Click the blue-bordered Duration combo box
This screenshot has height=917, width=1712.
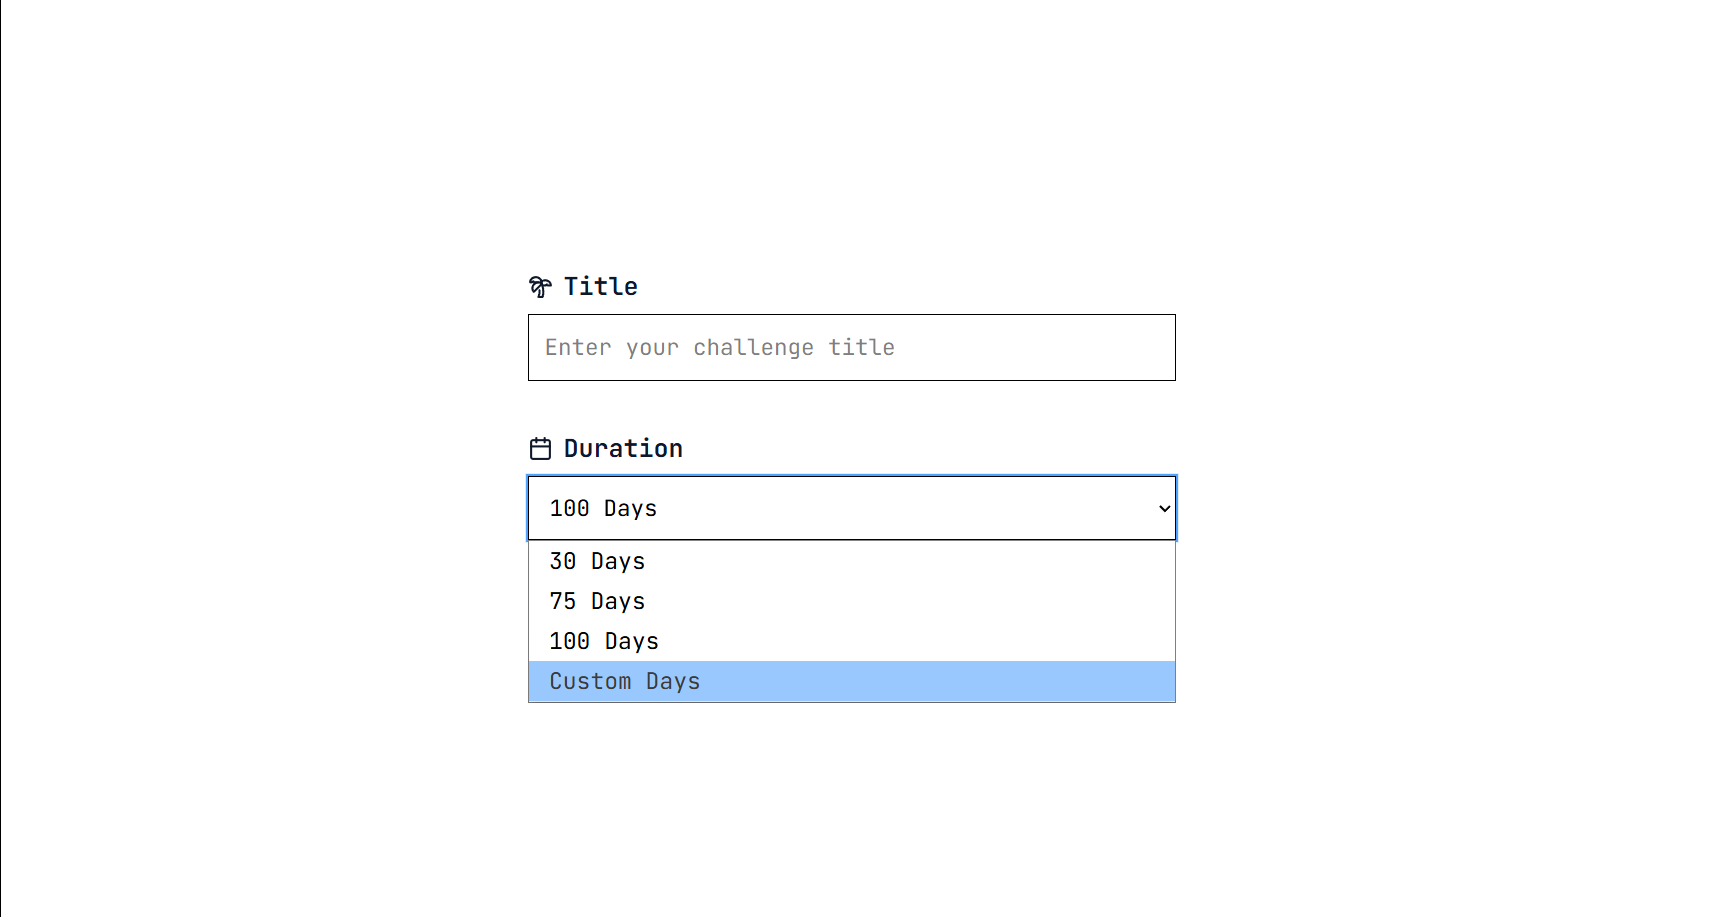coord(852,508)
